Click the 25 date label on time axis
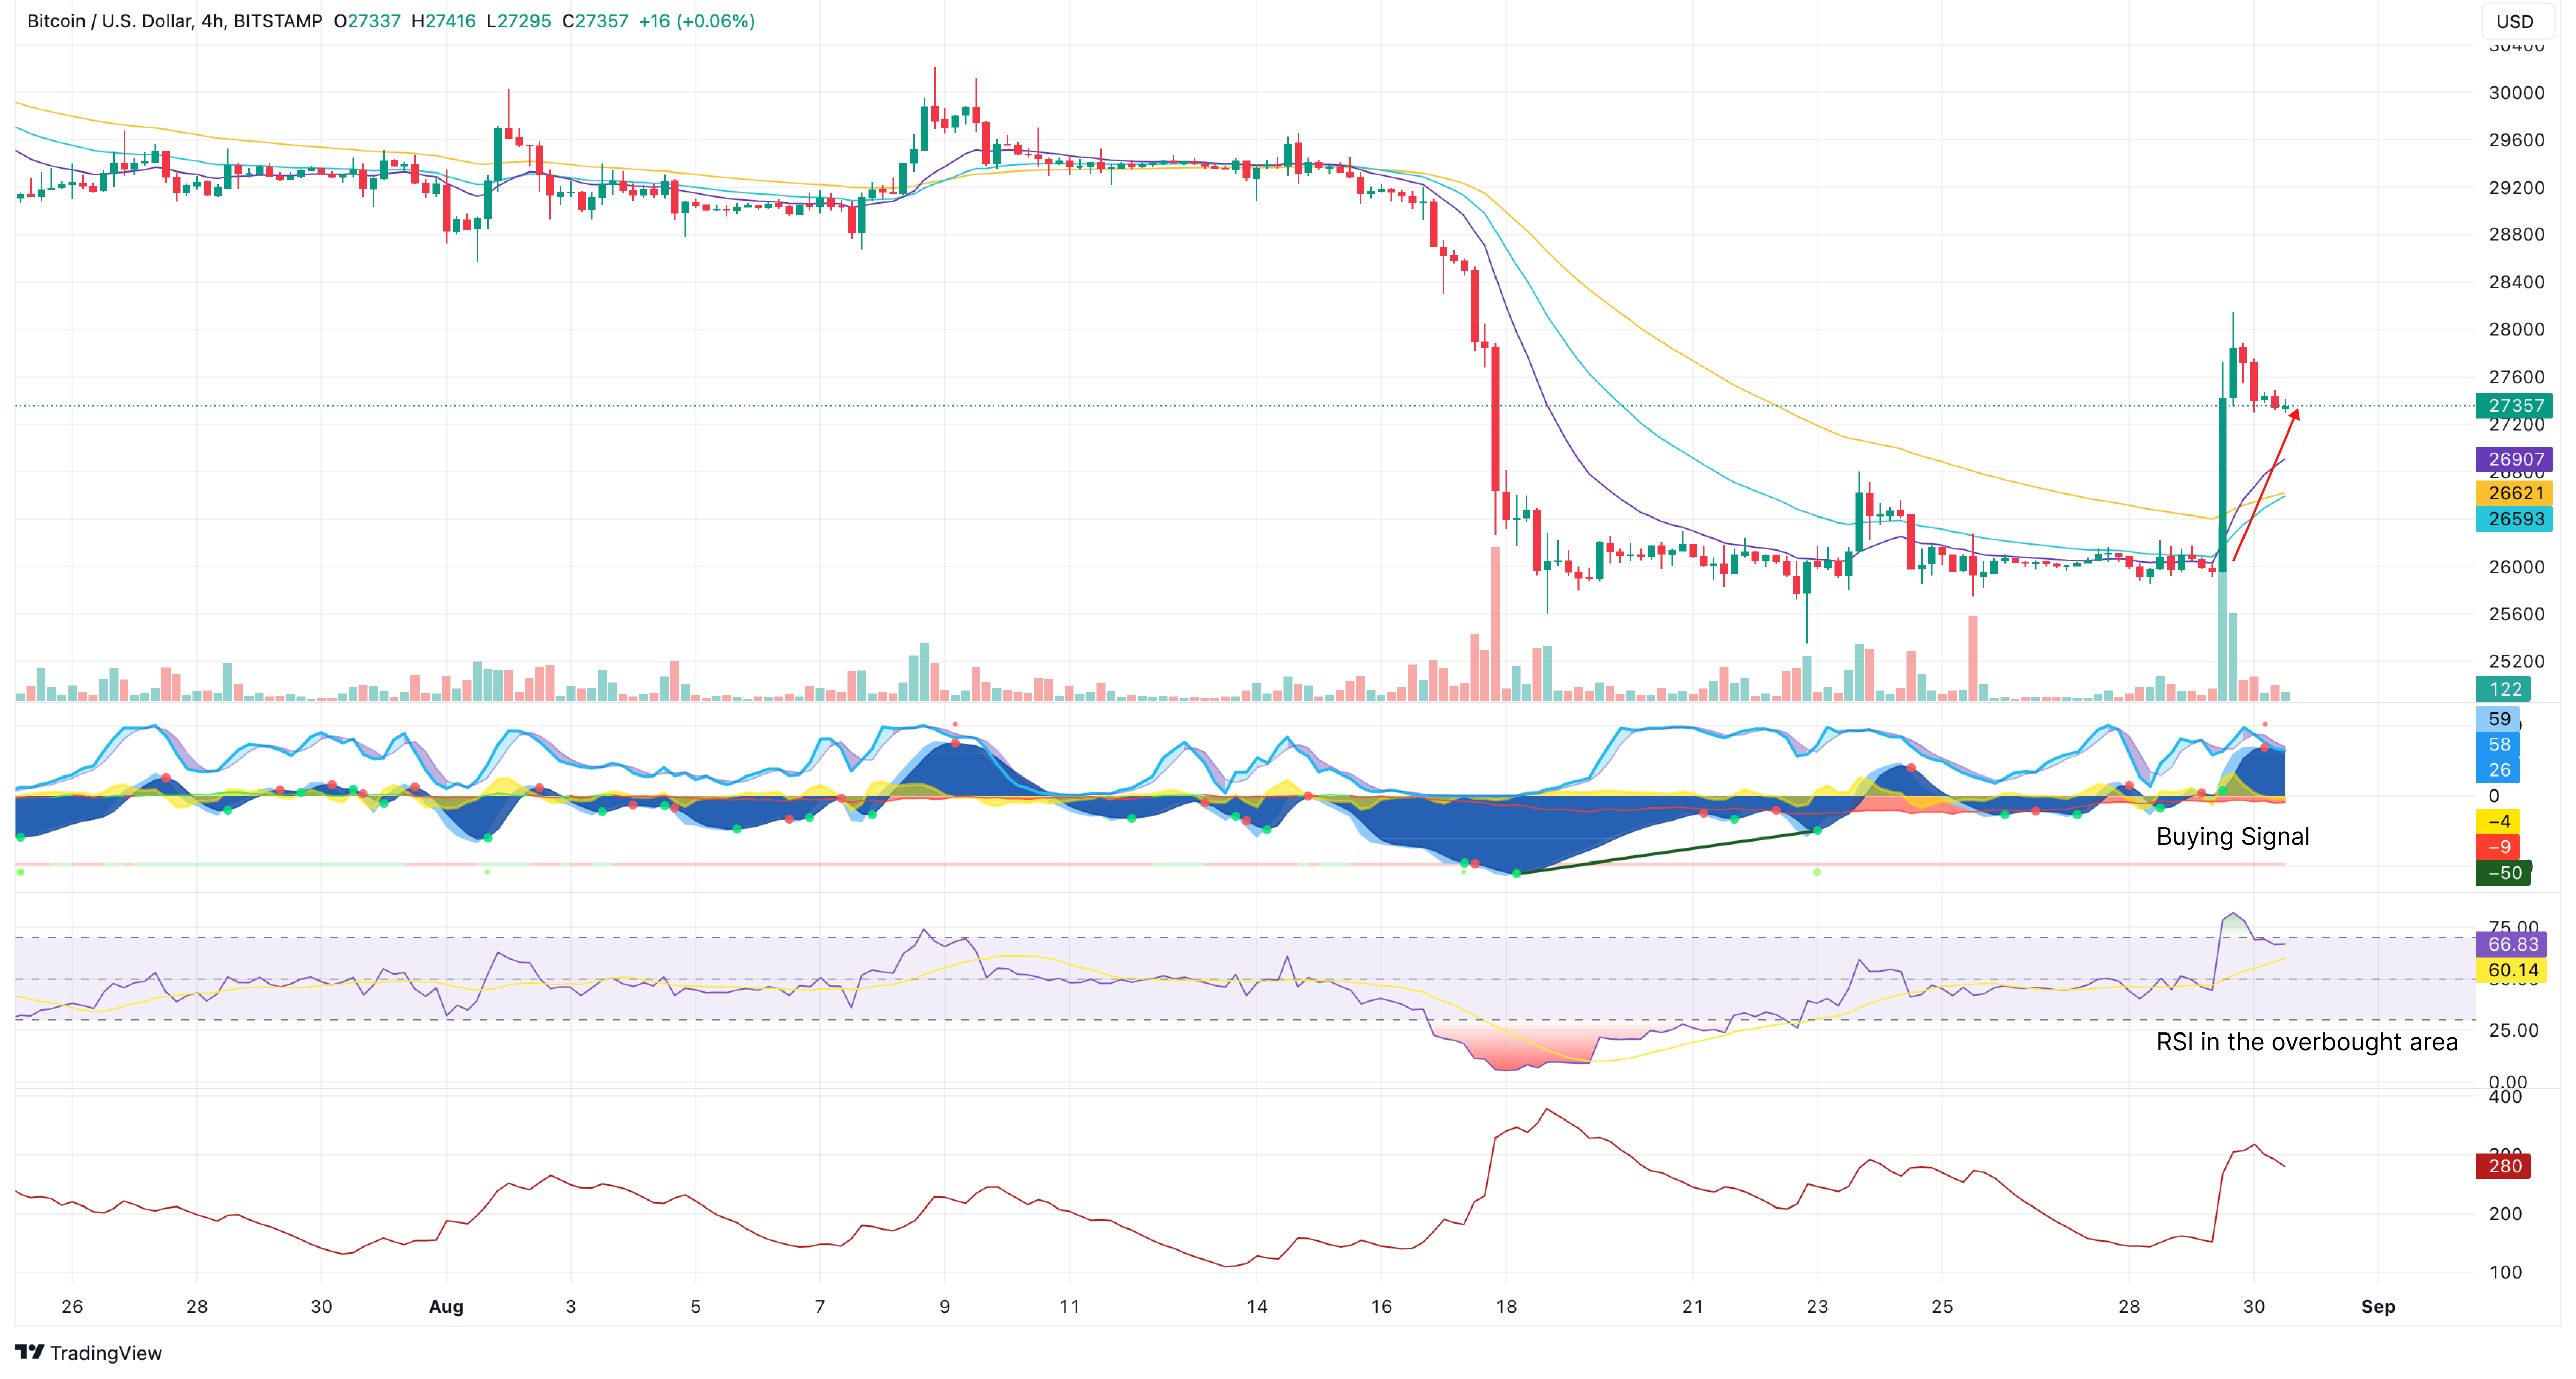 1942,1306
